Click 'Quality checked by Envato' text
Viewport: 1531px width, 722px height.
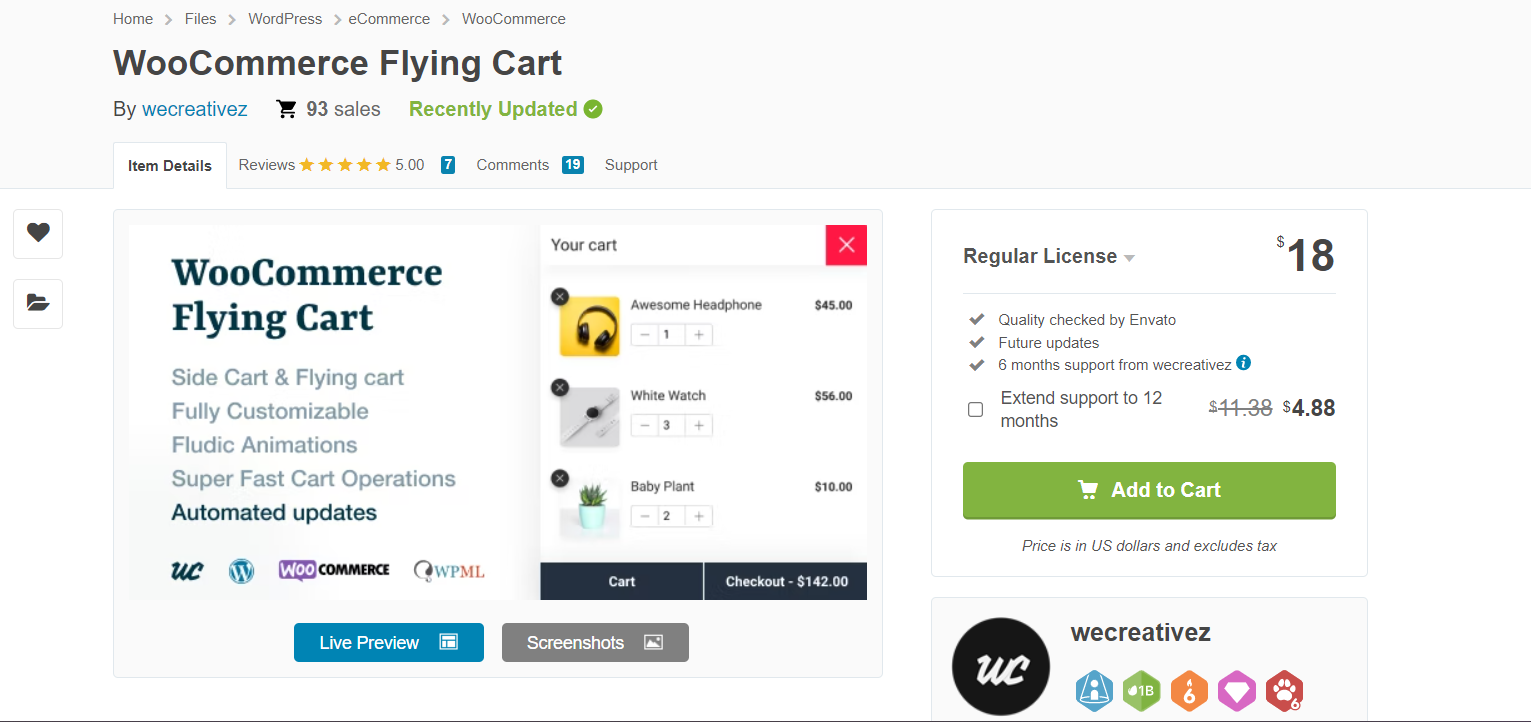coord(1087,320)
